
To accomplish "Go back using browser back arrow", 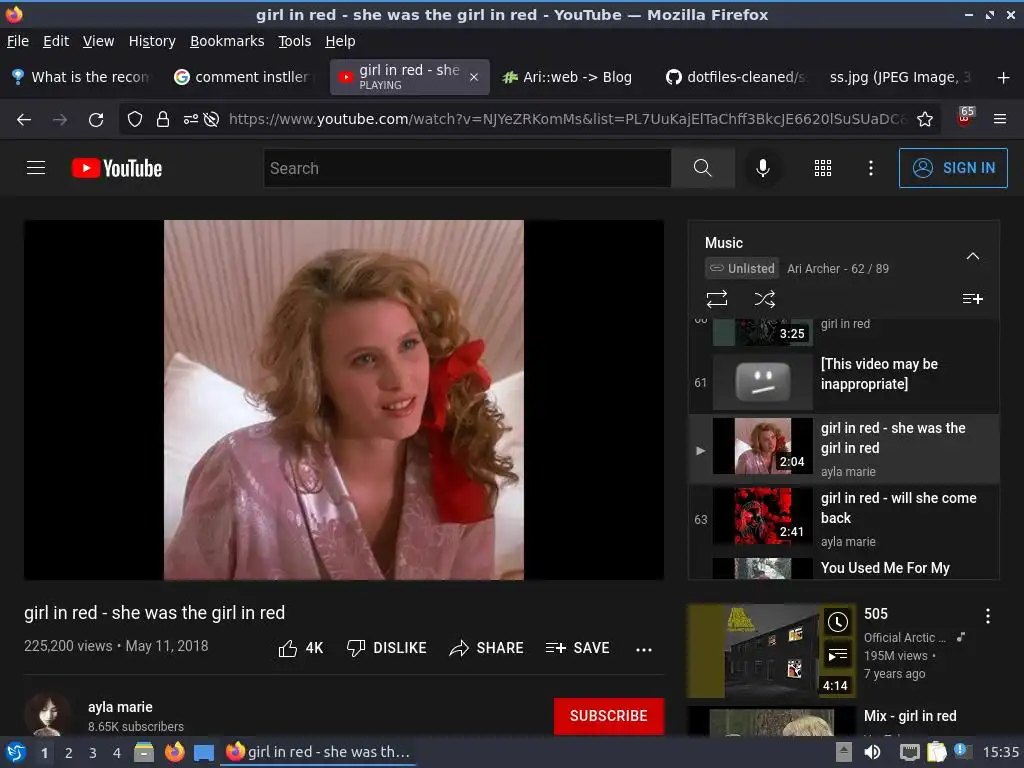I will tap(24, 120).
